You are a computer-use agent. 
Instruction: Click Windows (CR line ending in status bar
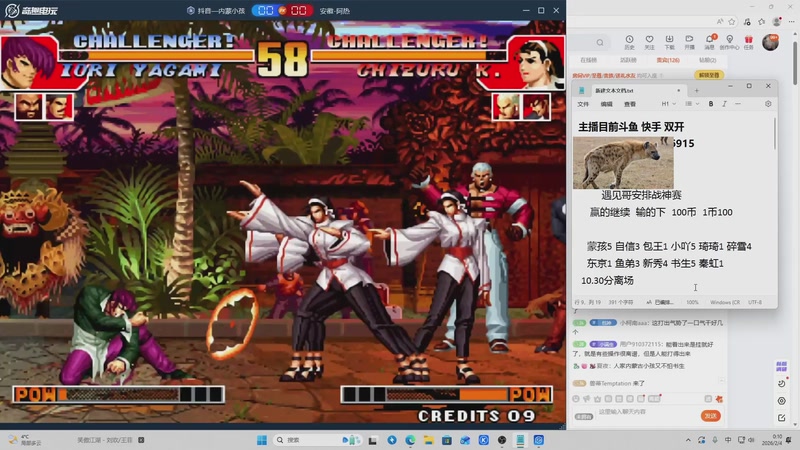(x=724, y=302)
